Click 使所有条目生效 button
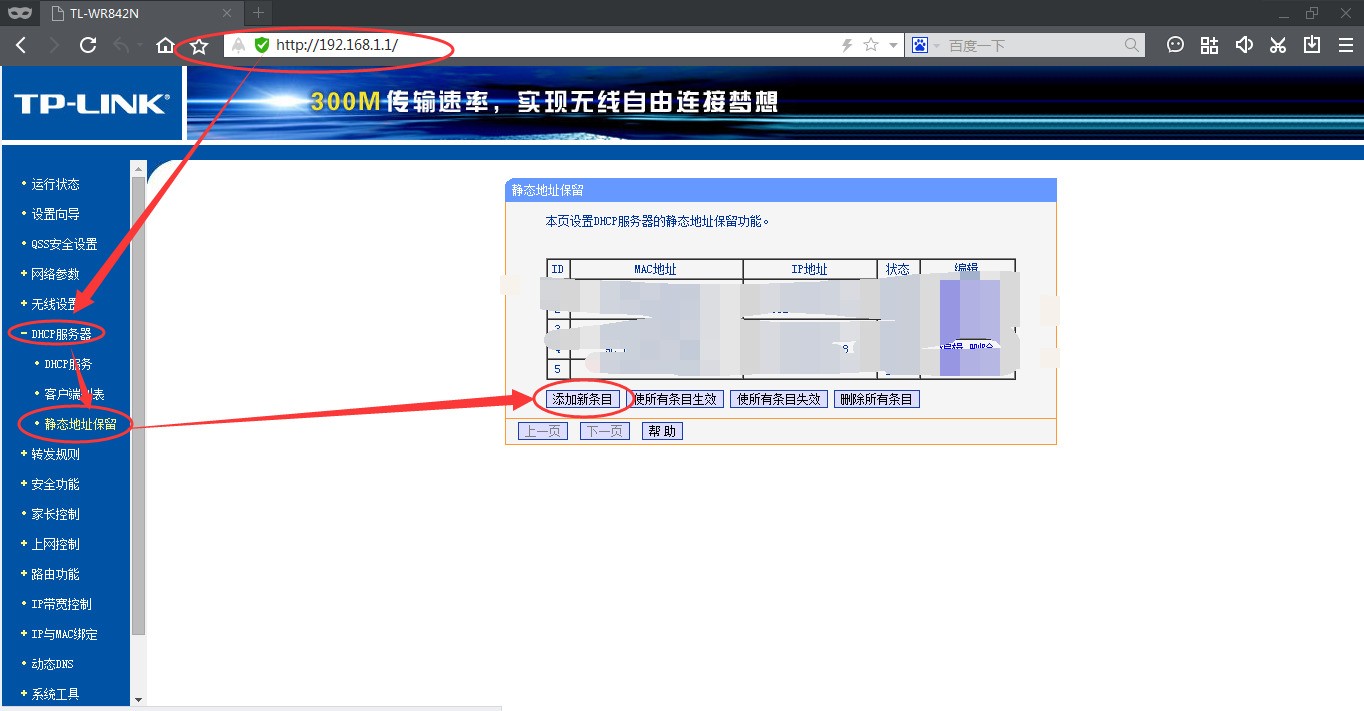The height and width of the screenshot is (711, 1364). coord(675,399)
